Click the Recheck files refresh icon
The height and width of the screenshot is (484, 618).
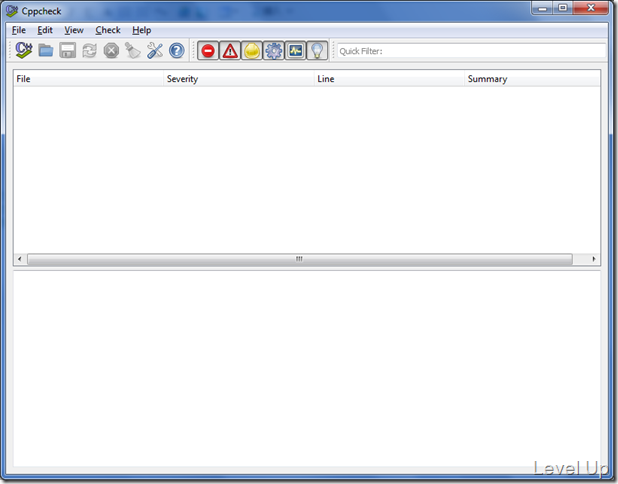coord(89,51)
